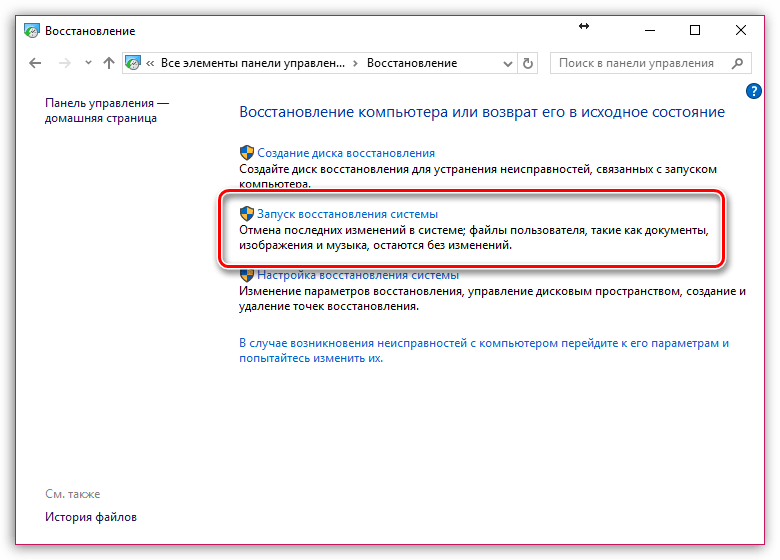
Task: Close the Восстановление window
Action: point(741,30)
